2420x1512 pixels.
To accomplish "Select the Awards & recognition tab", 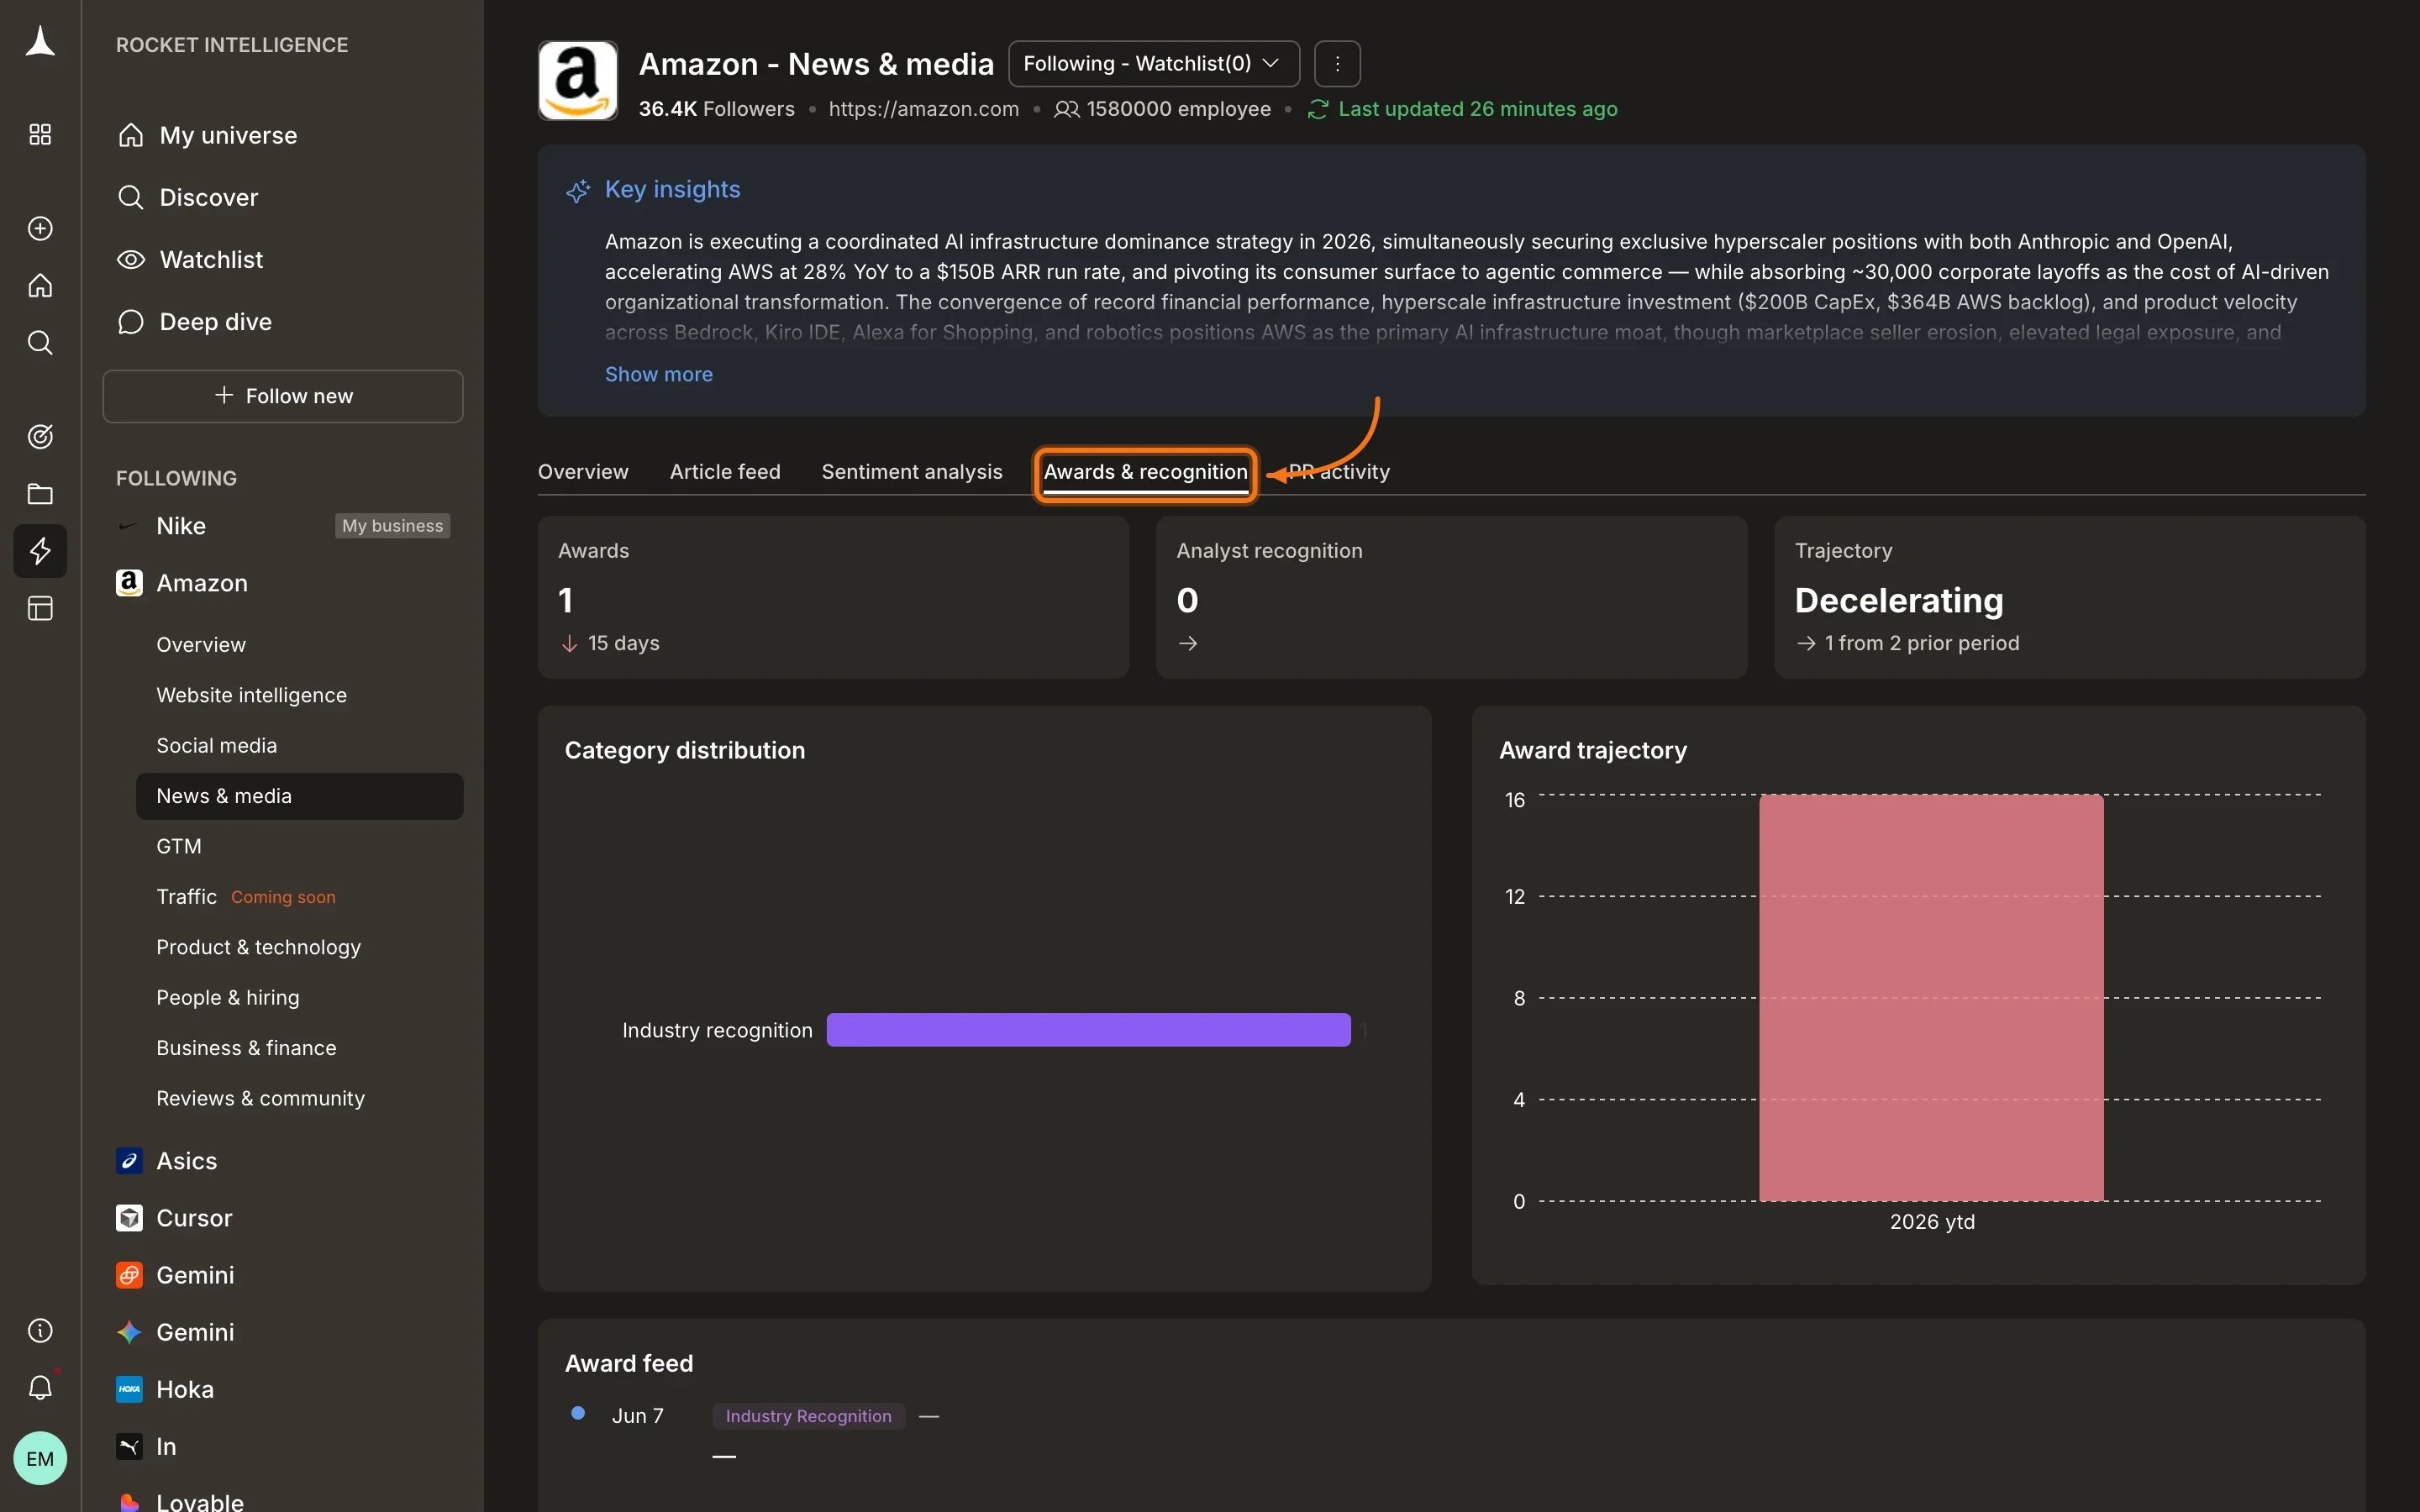I will tap(1146, 472).
